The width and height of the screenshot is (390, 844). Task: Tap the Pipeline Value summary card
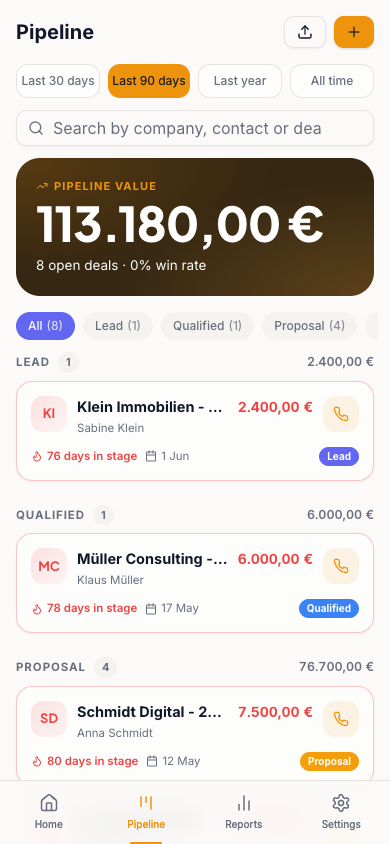195,227
